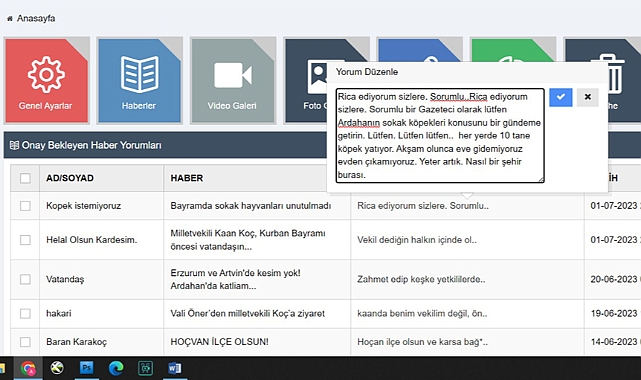The height and width of the screenshot is (380, 641).
Task: Click the name cell 'Baran Karakoç'
Action: tap(76, 342)
